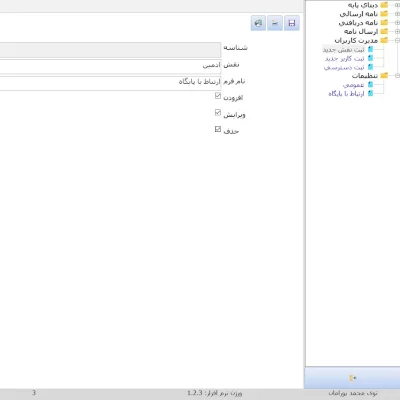This screenshot has width=400, height=400.
Task: Toggle the افزودن checkbox
Action: tap(218, 96)
